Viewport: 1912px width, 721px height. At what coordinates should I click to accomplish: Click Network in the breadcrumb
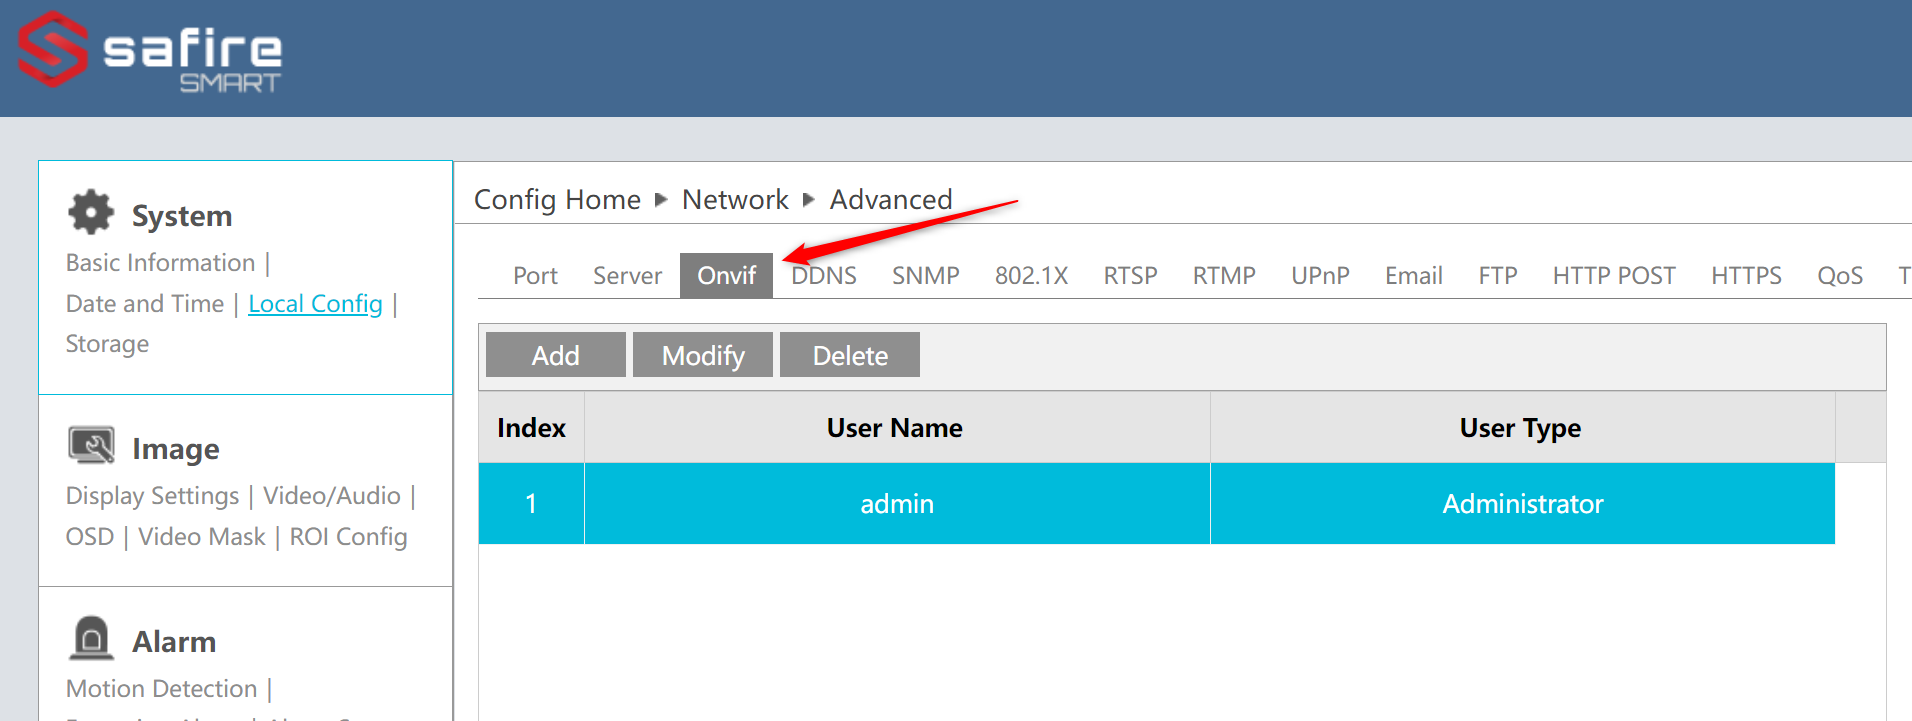pyautogui.click(x=735, y=200)
